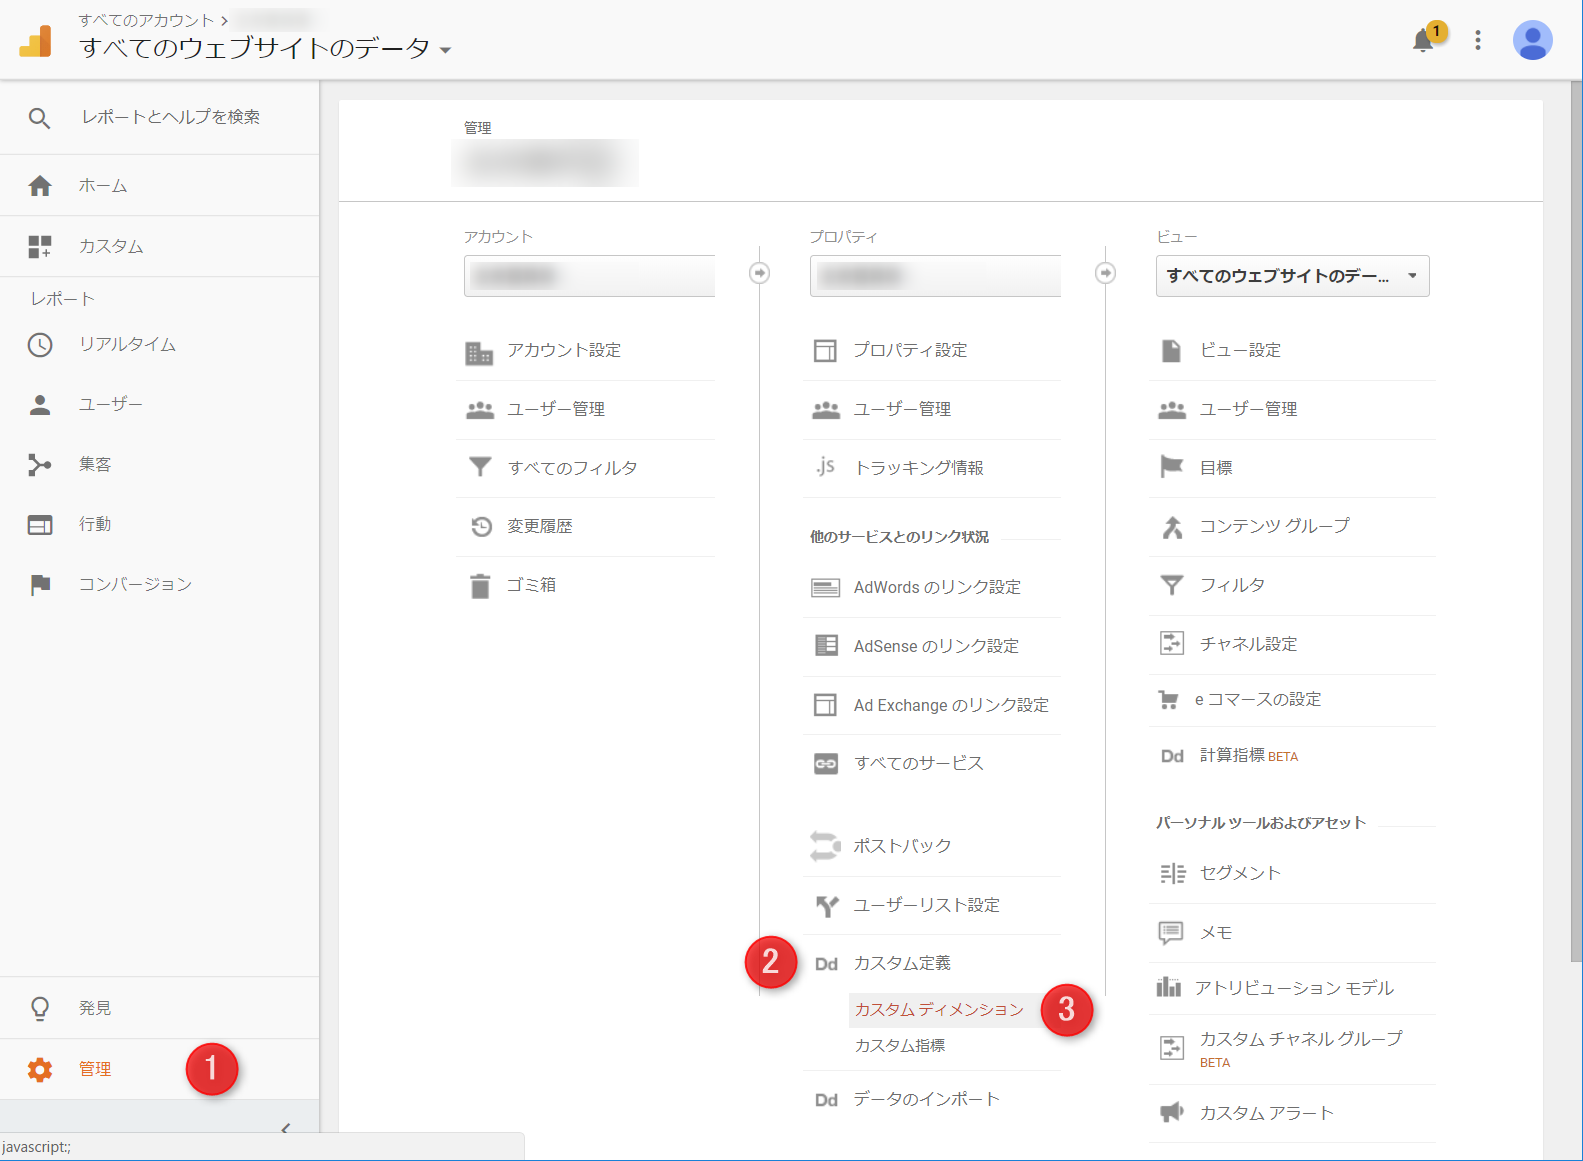The width and height of the screenshot is (1583, 1161).
Task: Click the notification bell icon
Action: (x=1423, y=41)
